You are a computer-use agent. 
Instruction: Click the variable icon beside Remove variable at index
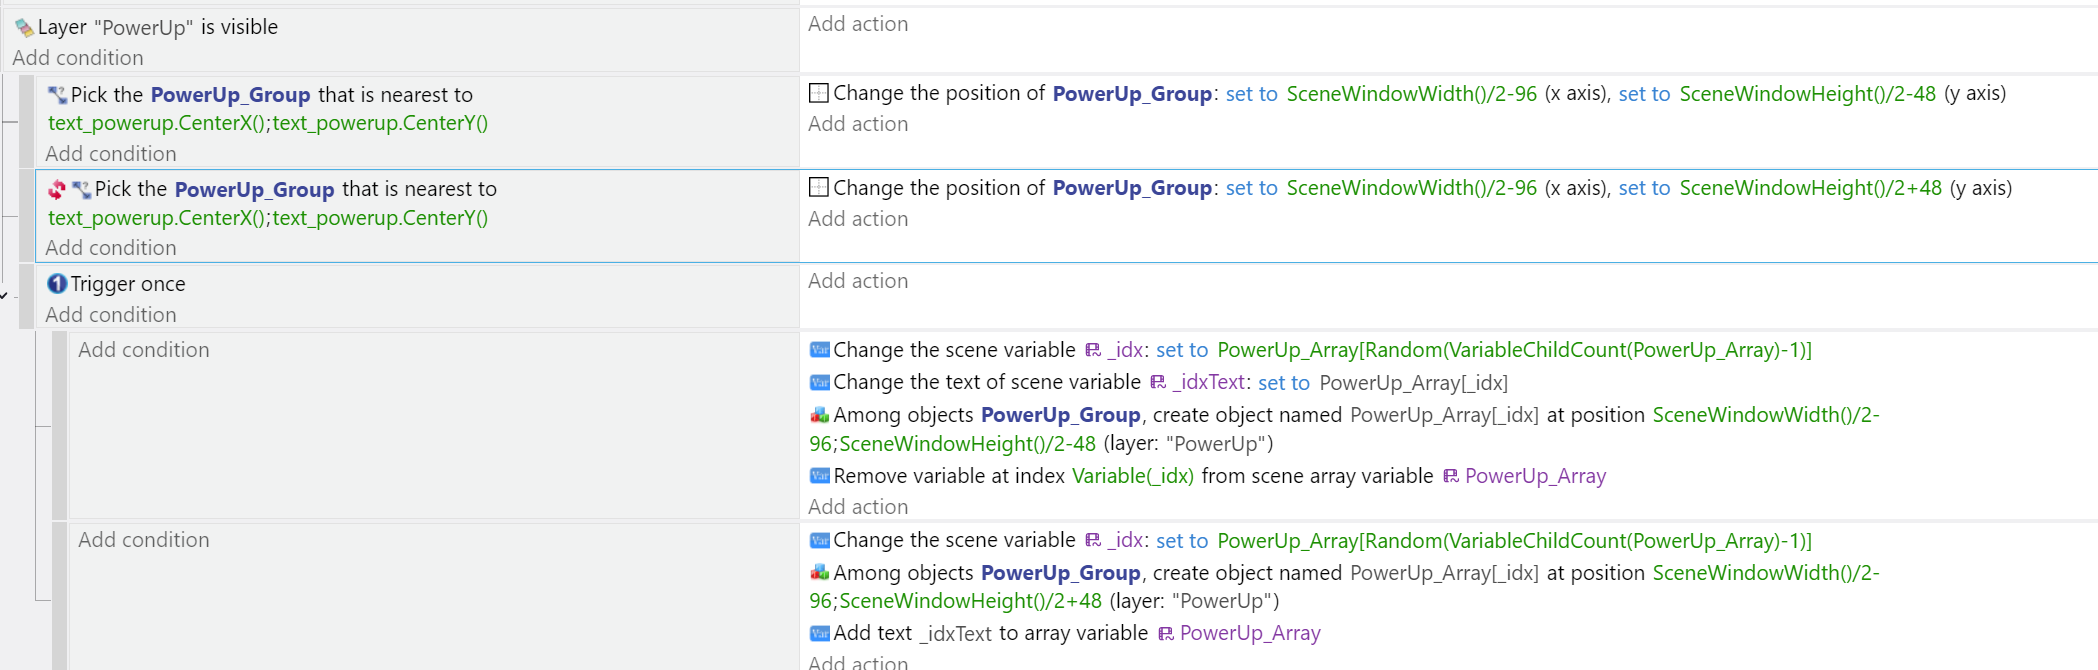click(819, 477)
